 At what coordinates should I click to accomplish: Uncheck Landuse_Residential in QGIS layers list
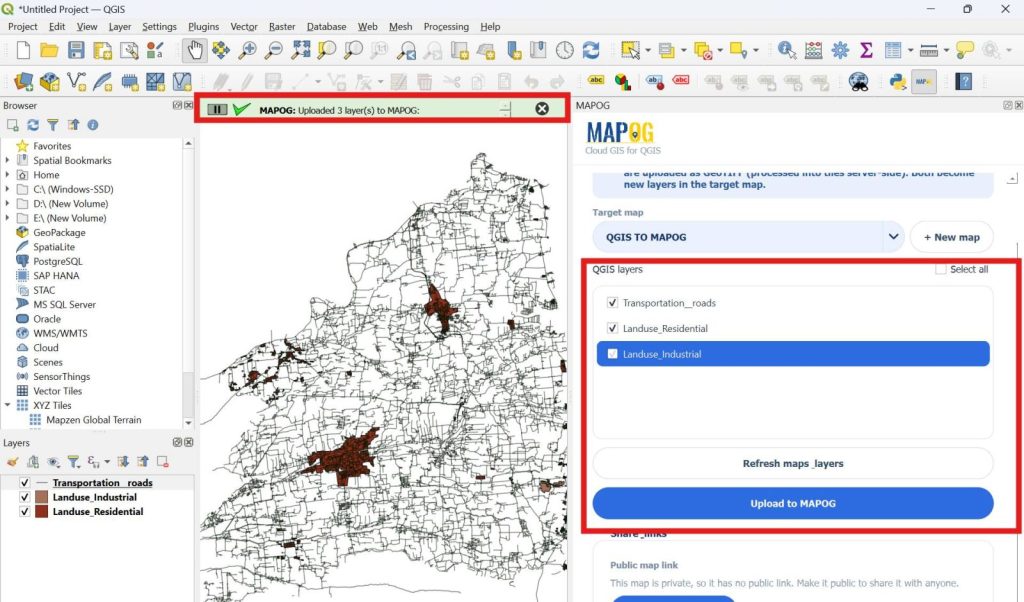(612, 328)
